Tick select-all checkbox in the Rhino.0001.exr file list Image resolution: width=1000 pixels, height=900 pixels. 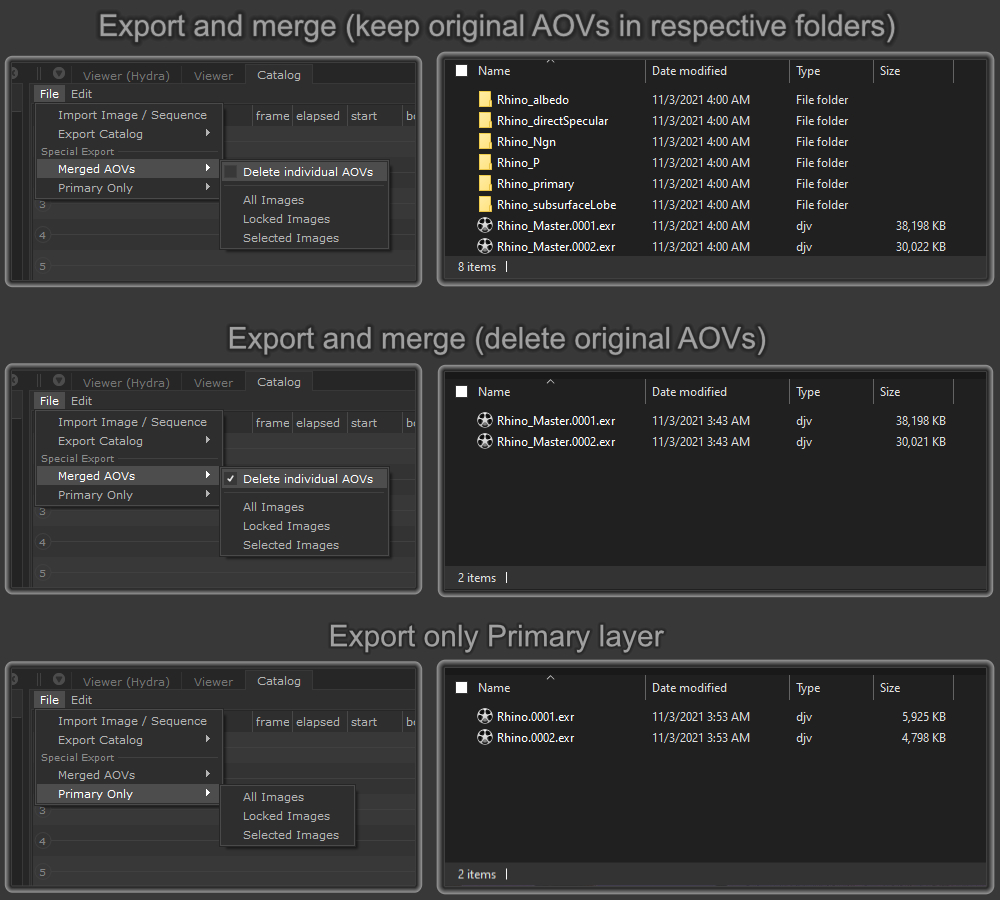462,688
